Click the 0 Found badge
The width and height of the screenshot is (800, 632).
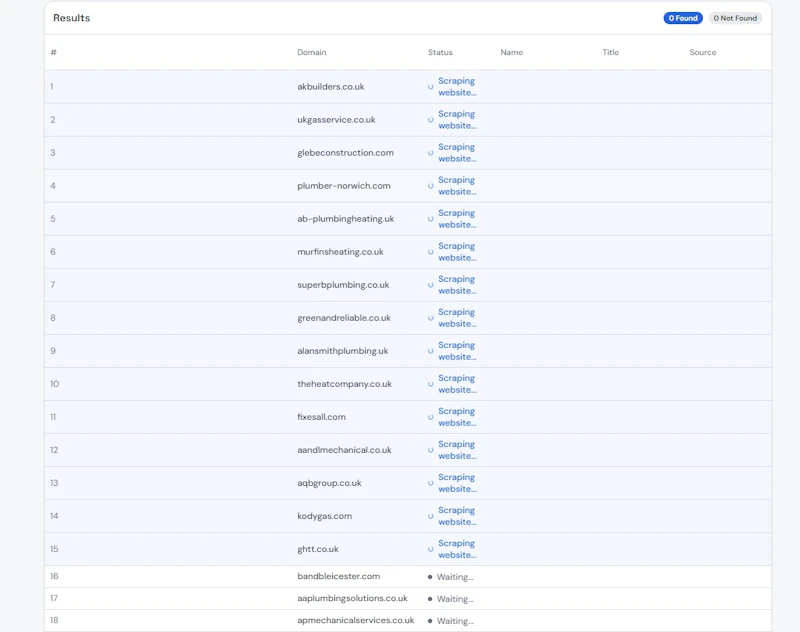[x=683, y=18]
